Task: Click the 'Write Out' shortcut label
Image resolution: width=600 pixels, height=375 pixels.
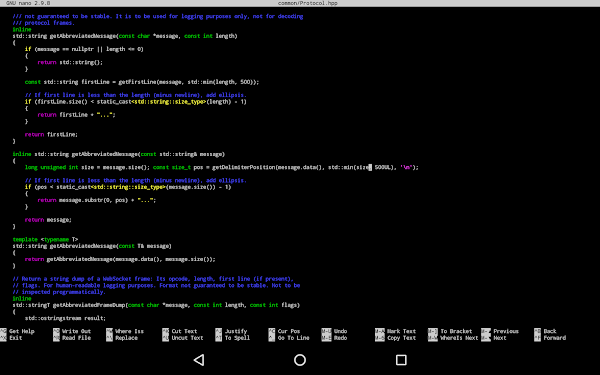Action: pos(77,331)
